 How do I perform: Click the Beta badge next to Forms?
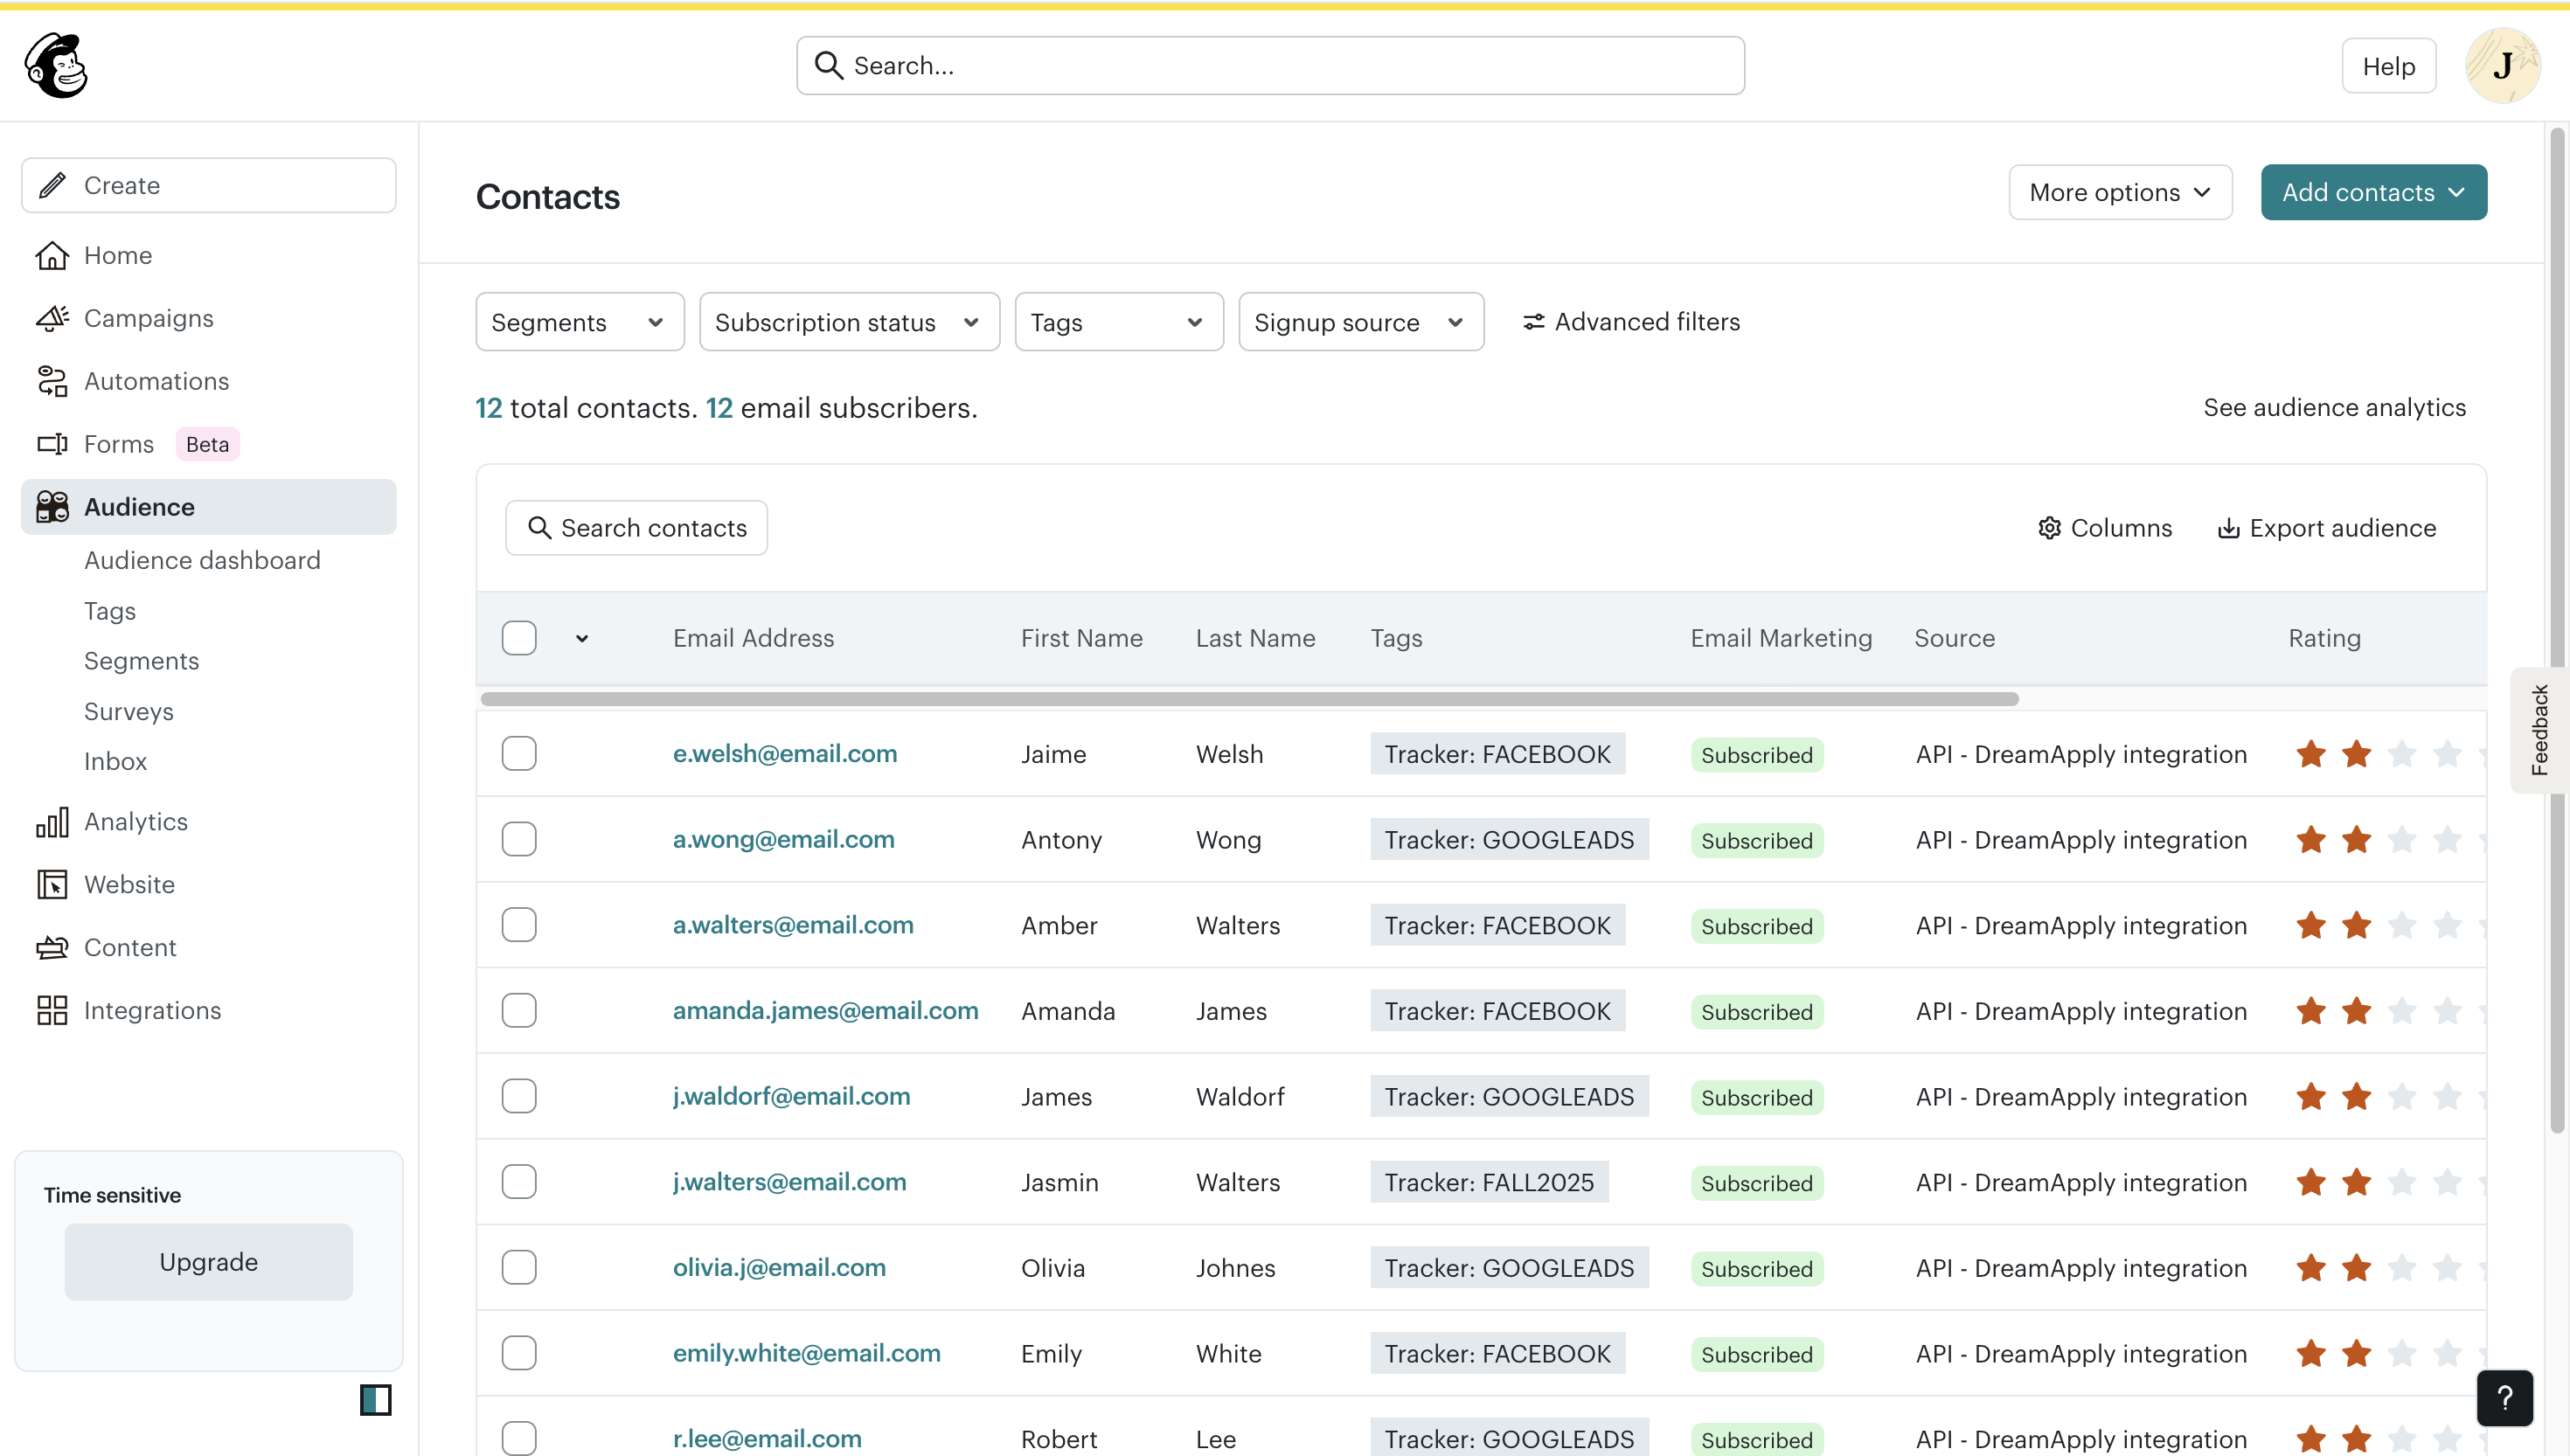point(207,444)
